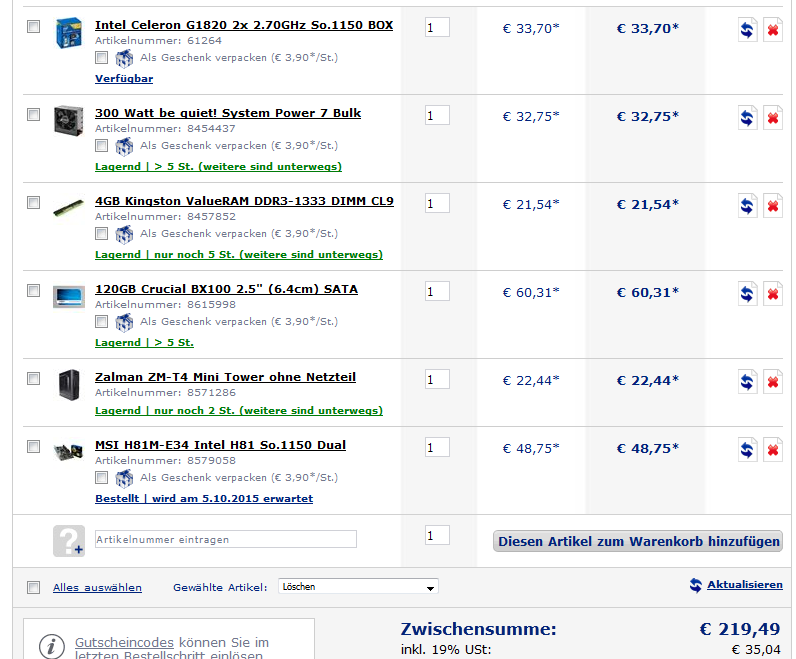
Task: Click Bestellt wird am 5.10.2015 erwartet link
Action: pos(204,499)
